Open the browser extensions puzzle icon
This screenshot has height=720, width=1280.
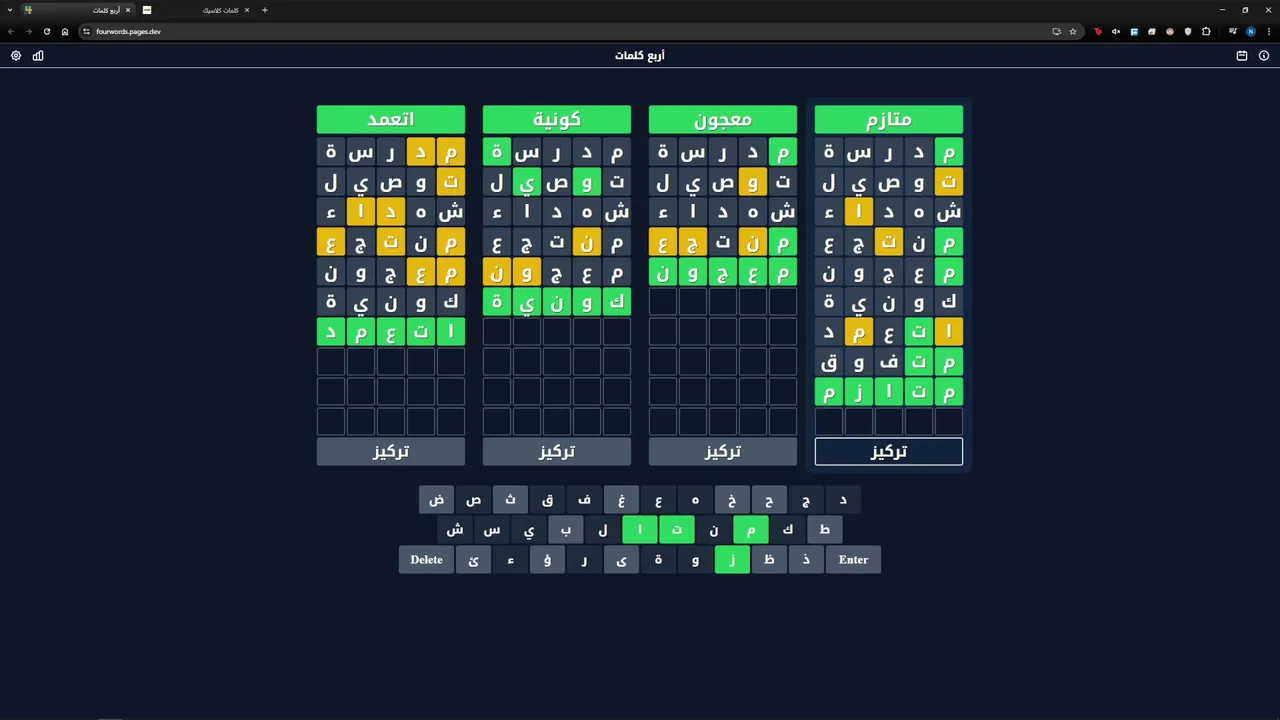coord(1206,31)
